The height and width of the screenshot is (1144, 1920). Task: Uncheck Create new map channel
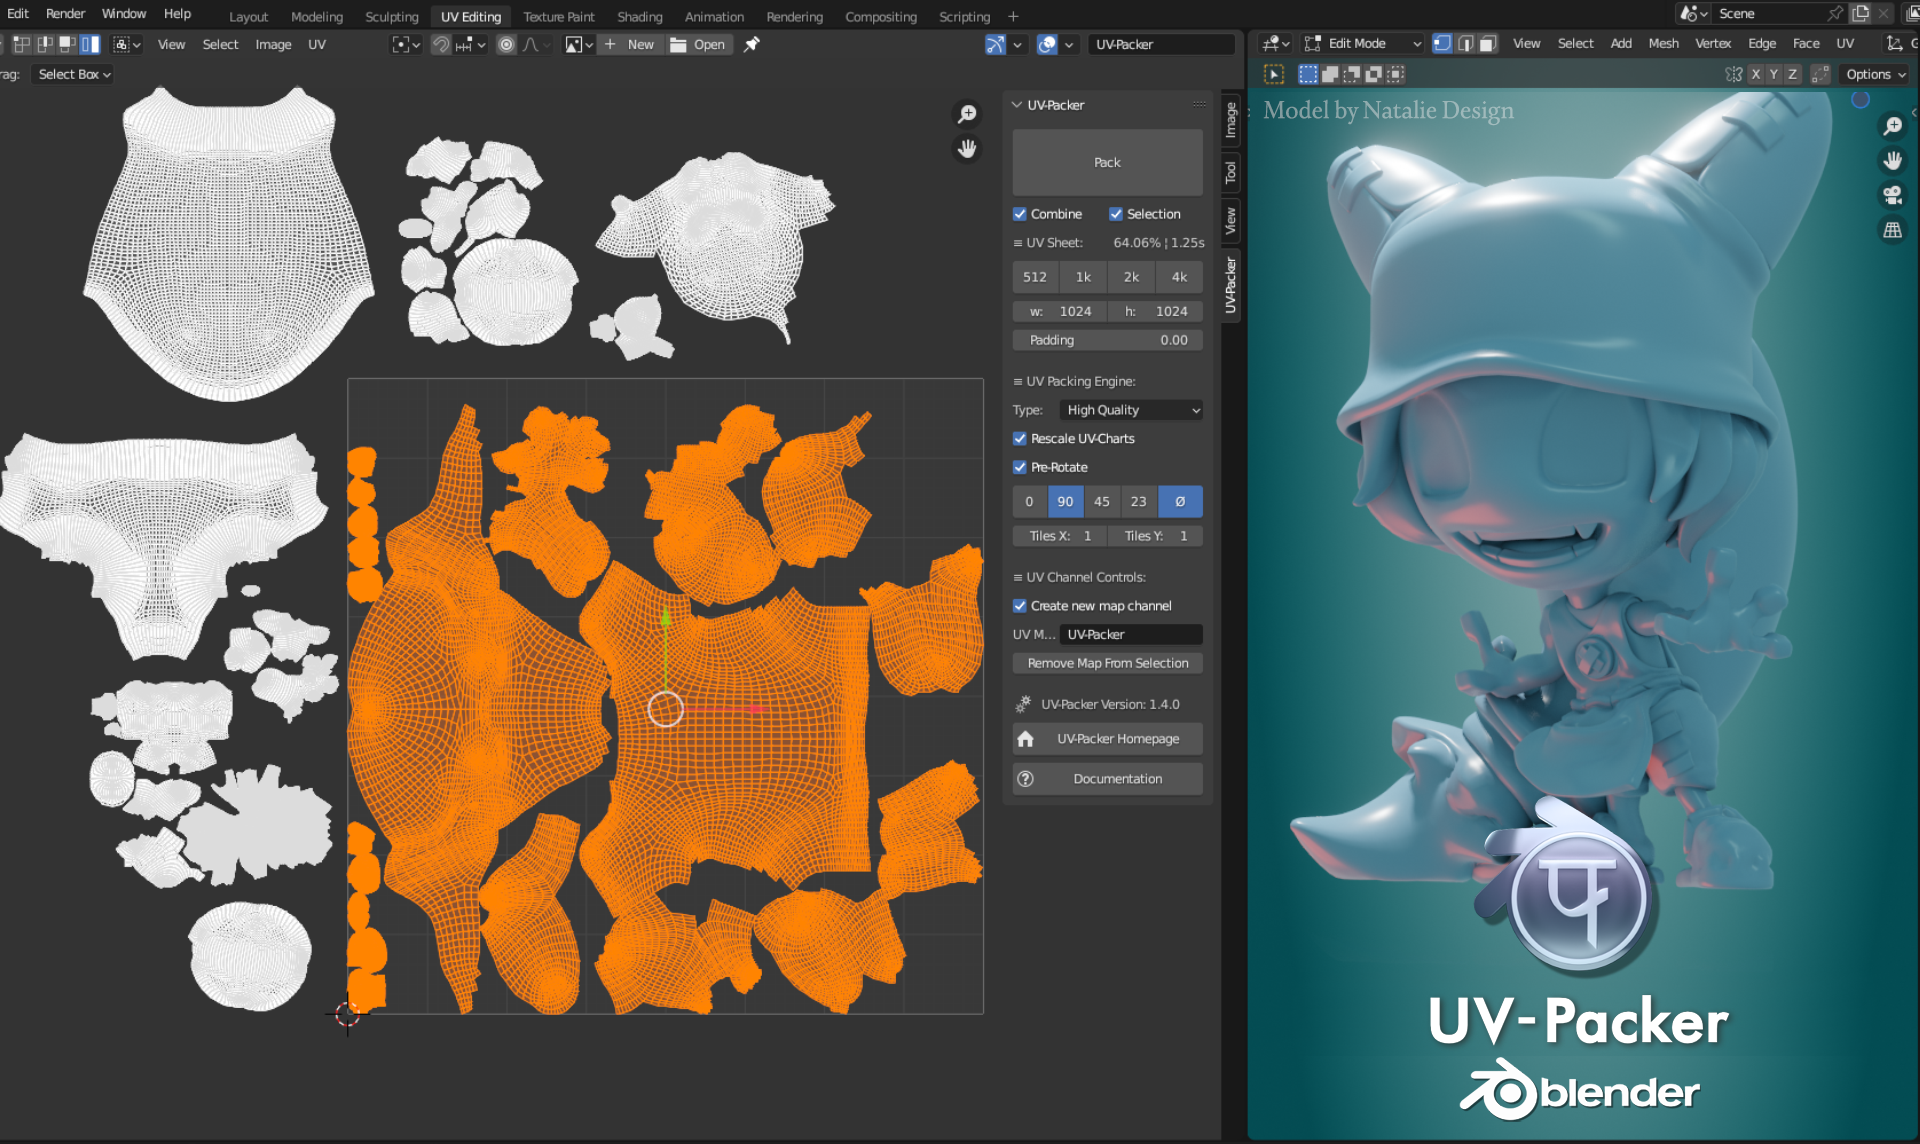(x=1020, y=606)
